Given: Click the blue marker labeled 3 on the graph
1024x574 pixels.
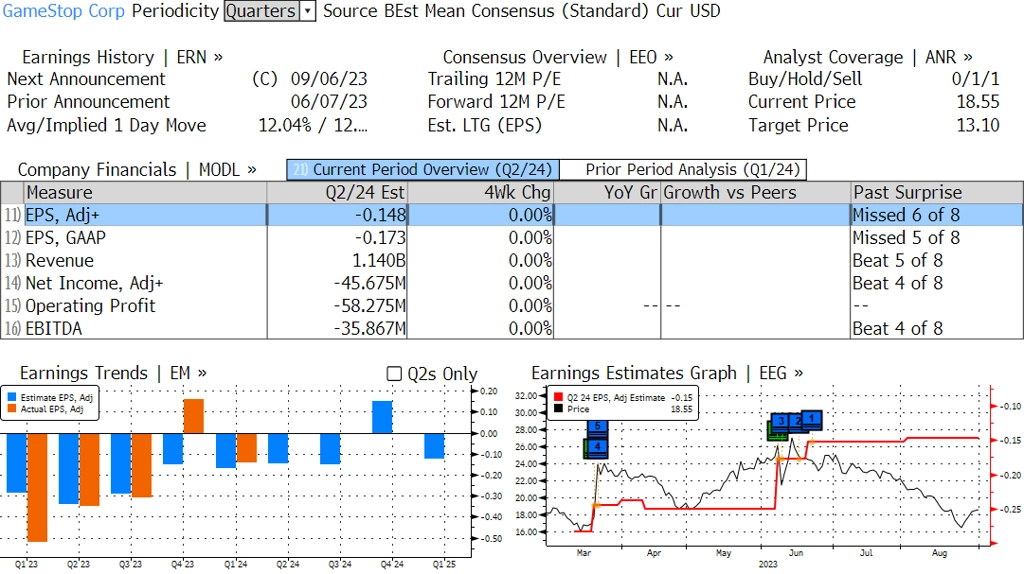Looking at the screenshot, I should pyautogui.click(x=779, y=423).
